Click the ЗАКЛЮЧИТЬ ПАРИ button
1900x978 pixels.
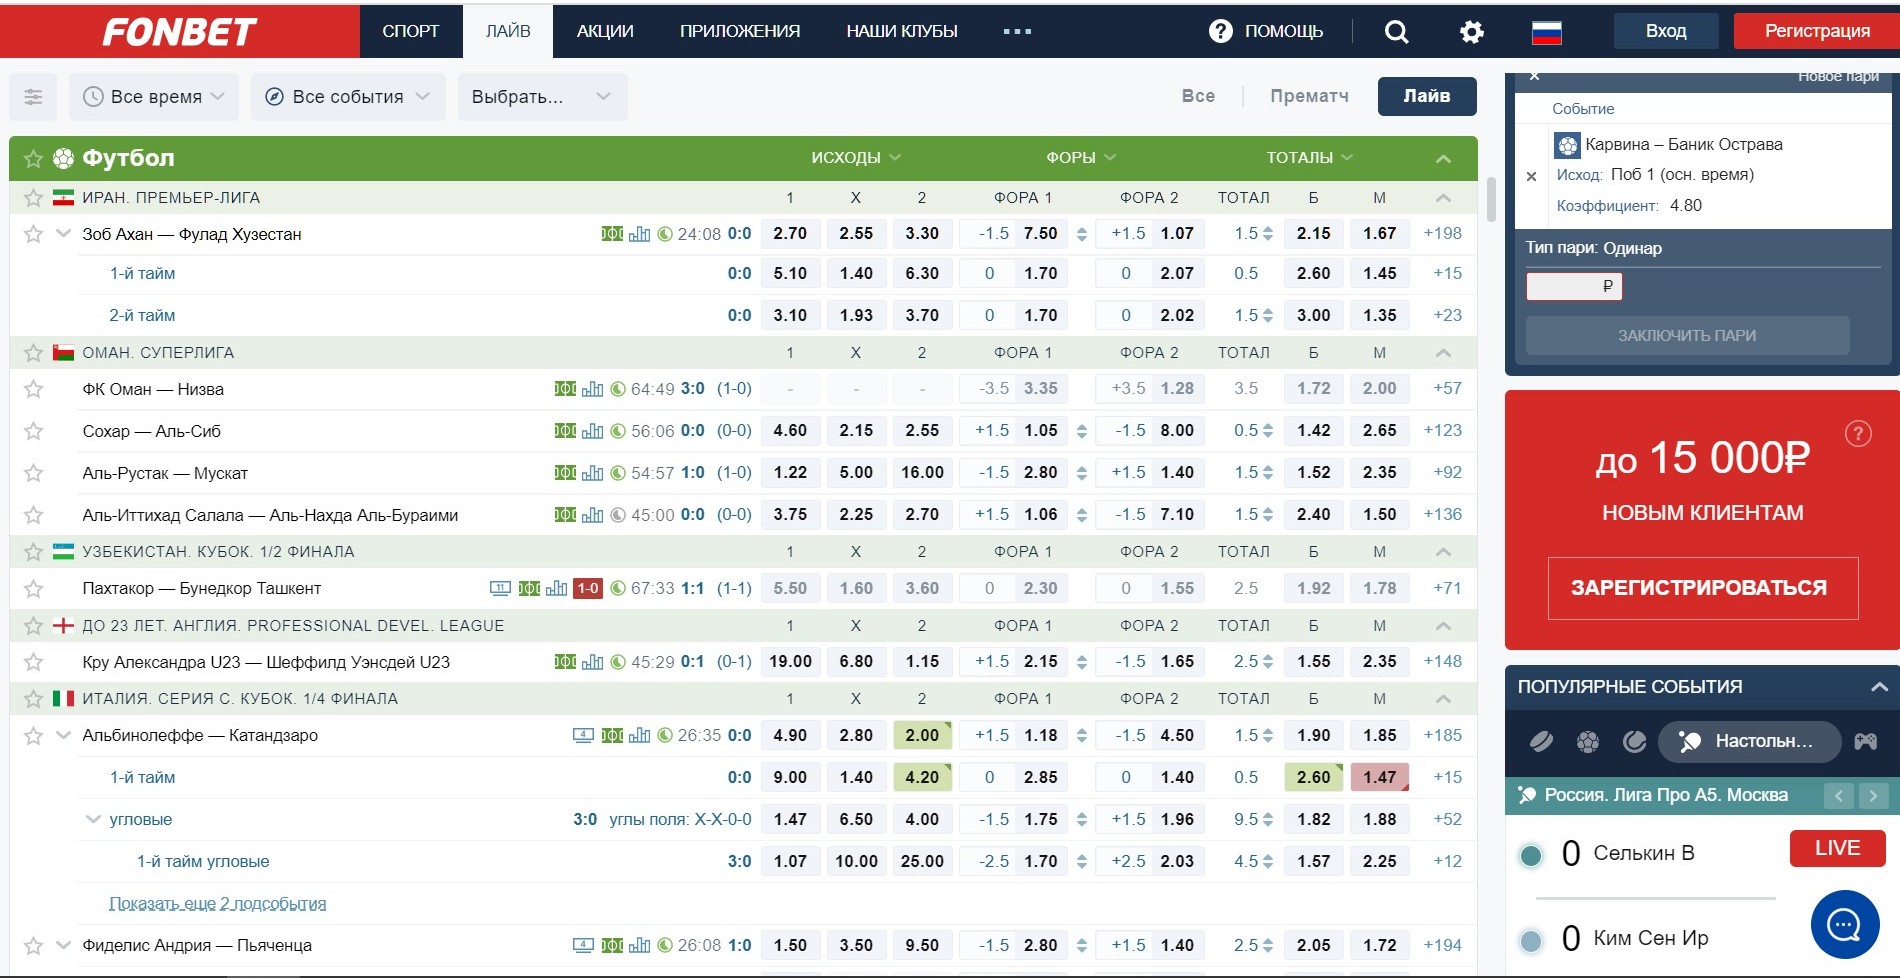1687,336
